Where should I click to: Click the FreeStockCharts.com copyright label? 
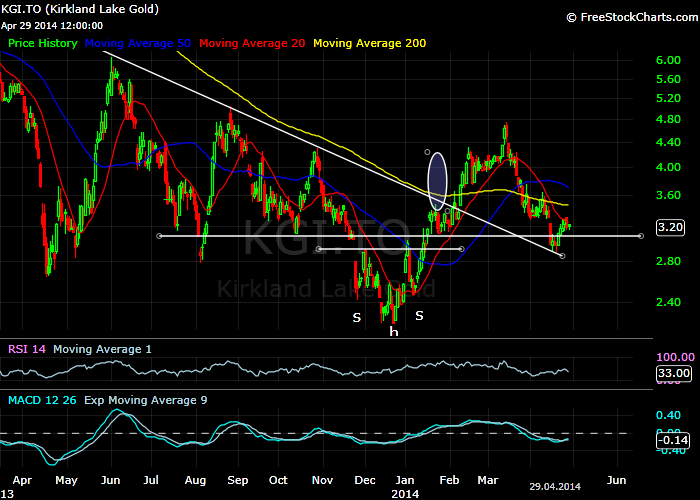point(632,17)
